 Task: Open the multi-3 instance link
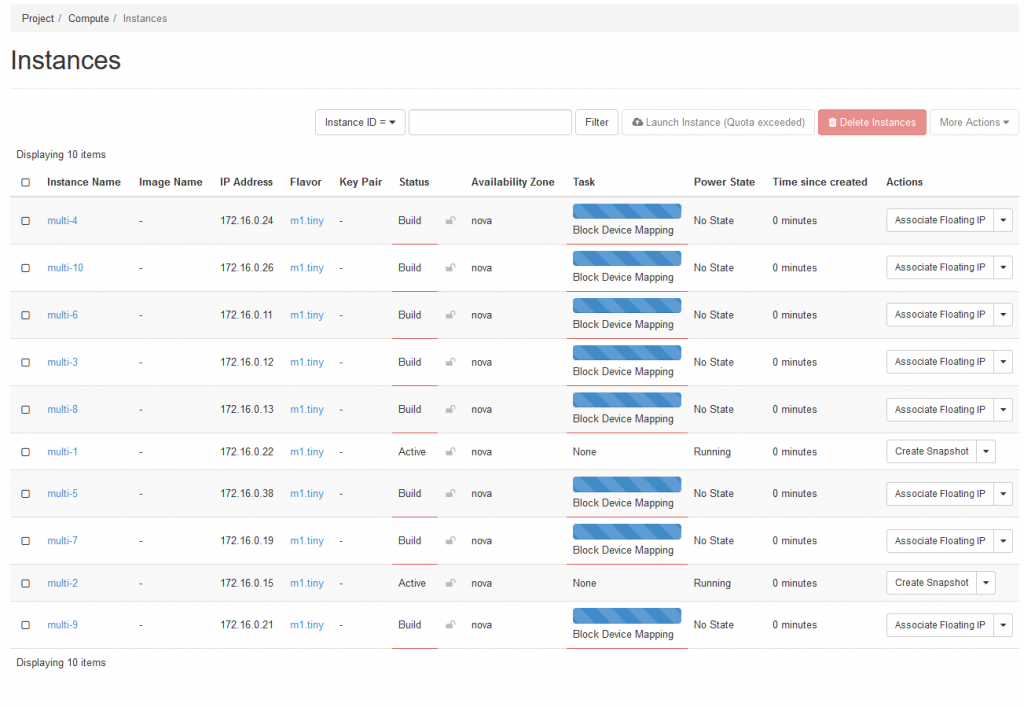[x=62, y=362]
